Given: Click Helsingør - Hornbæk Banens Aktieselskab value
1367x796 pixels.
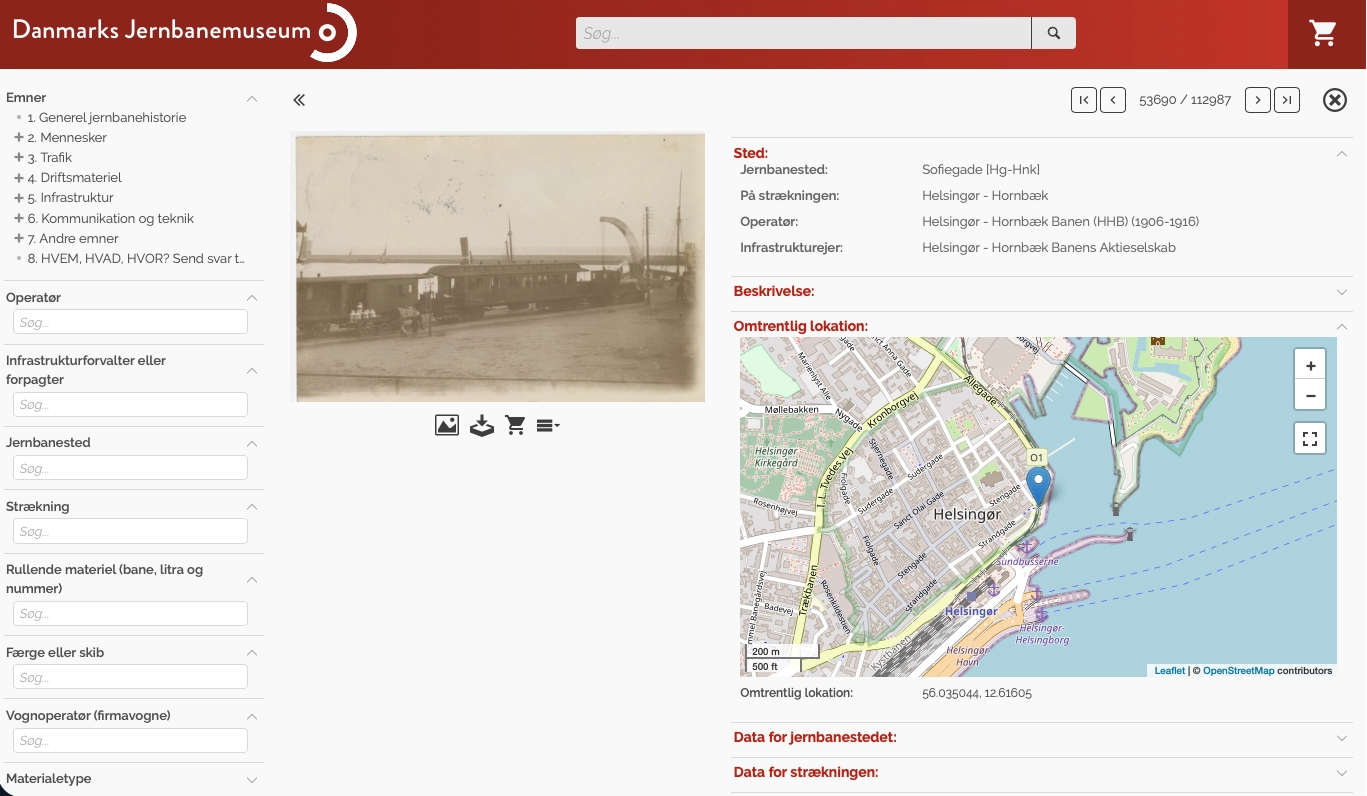Looking at the screenshot, I should pyautogui.click(x=1049, y=248).
